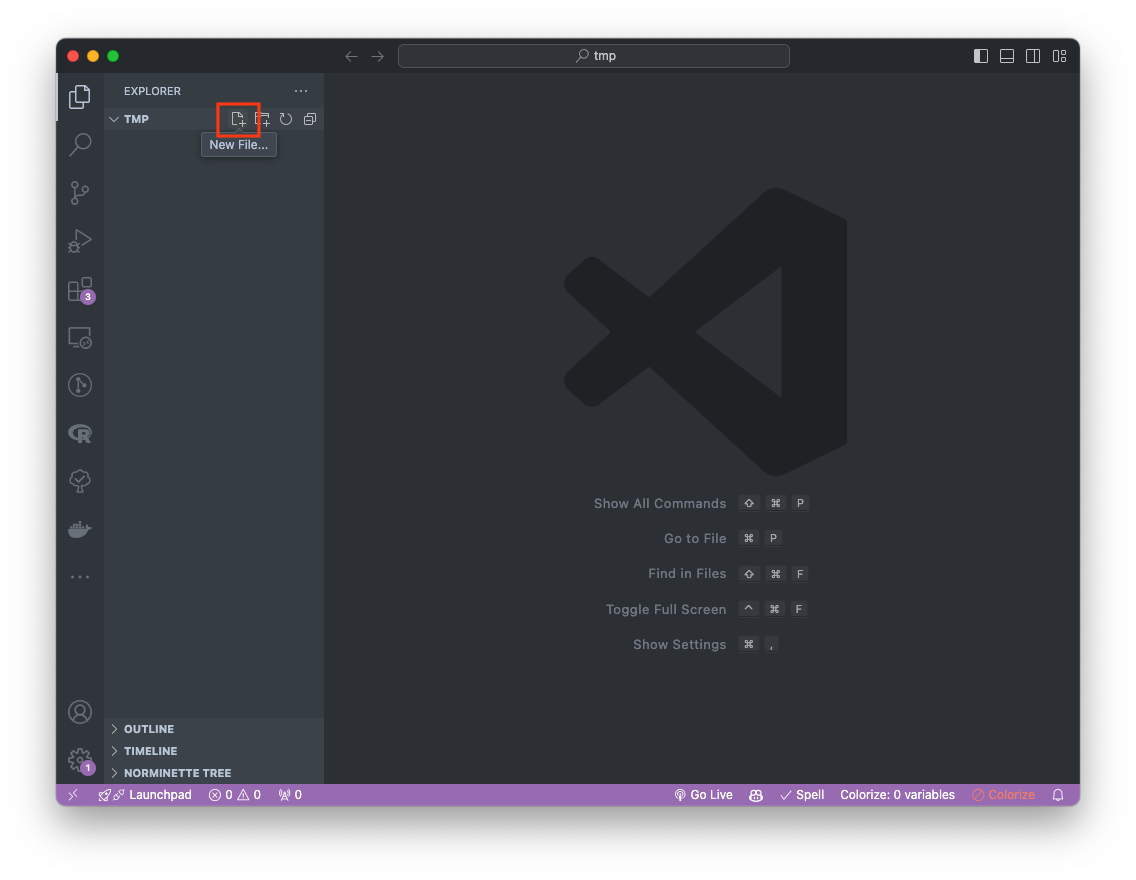
Task: Expand the Norminette Tree section
Action: [214, 773]
